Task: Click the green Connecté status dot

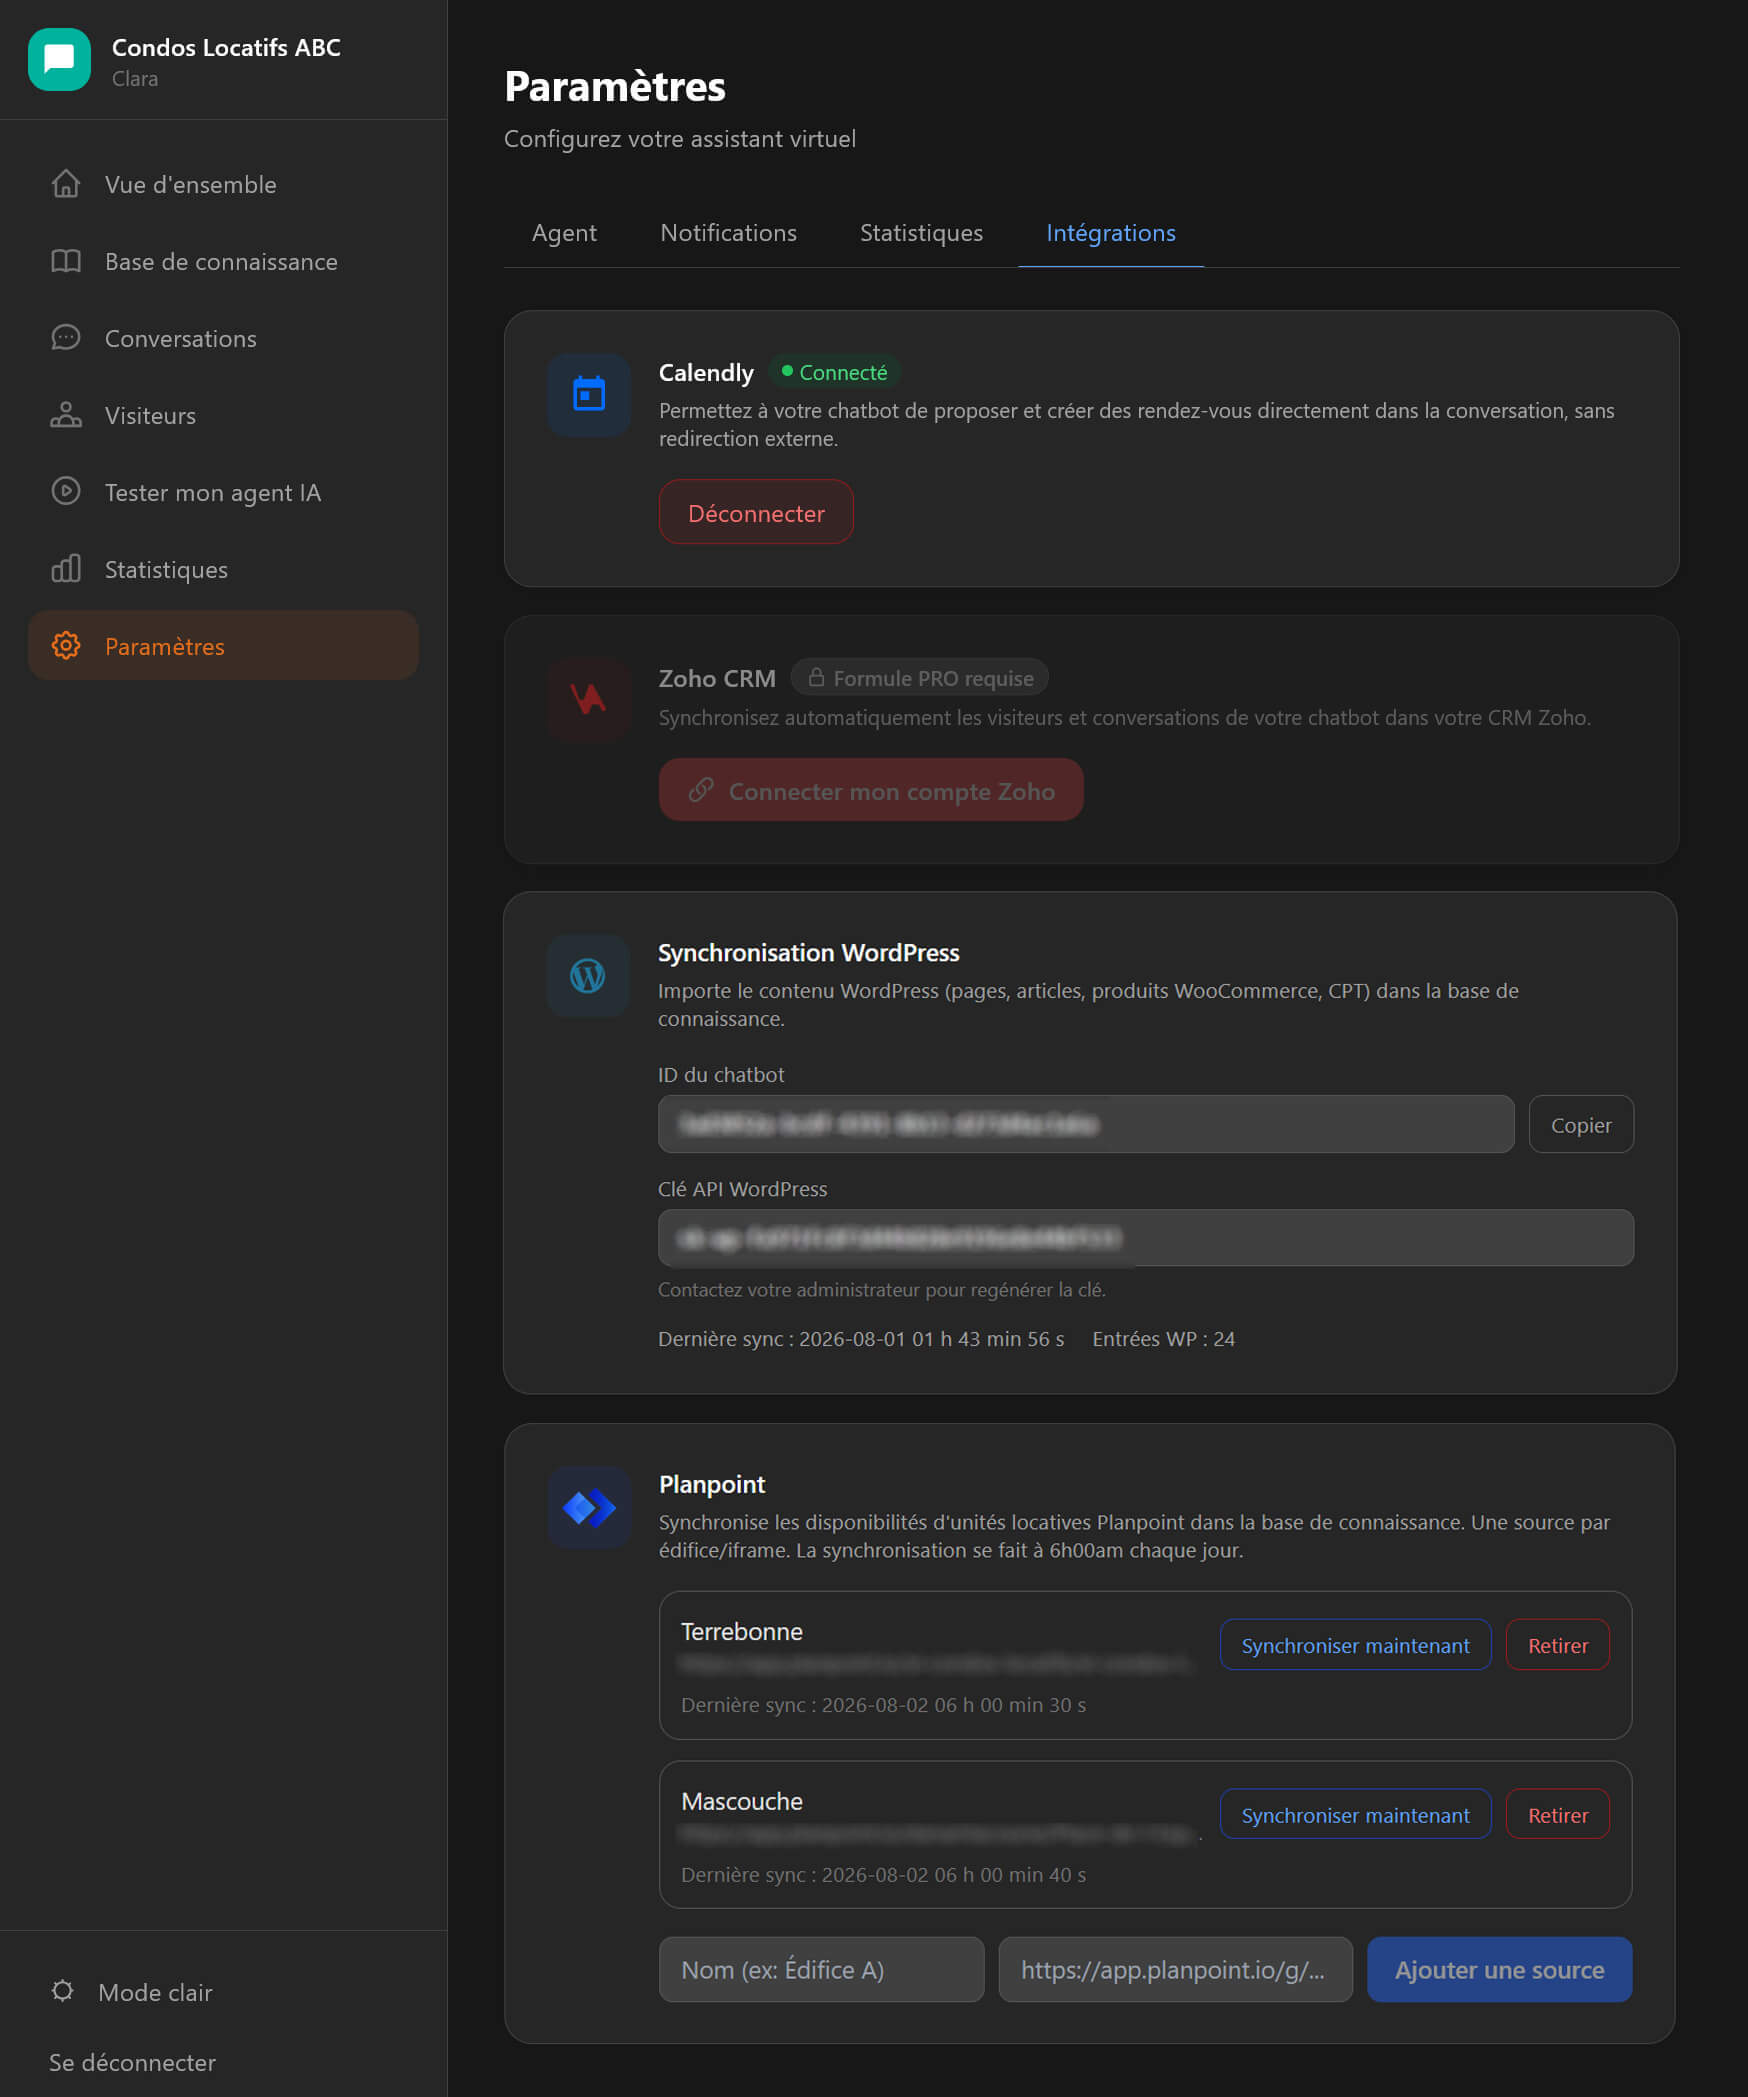Action: click(x=787, y=371)
